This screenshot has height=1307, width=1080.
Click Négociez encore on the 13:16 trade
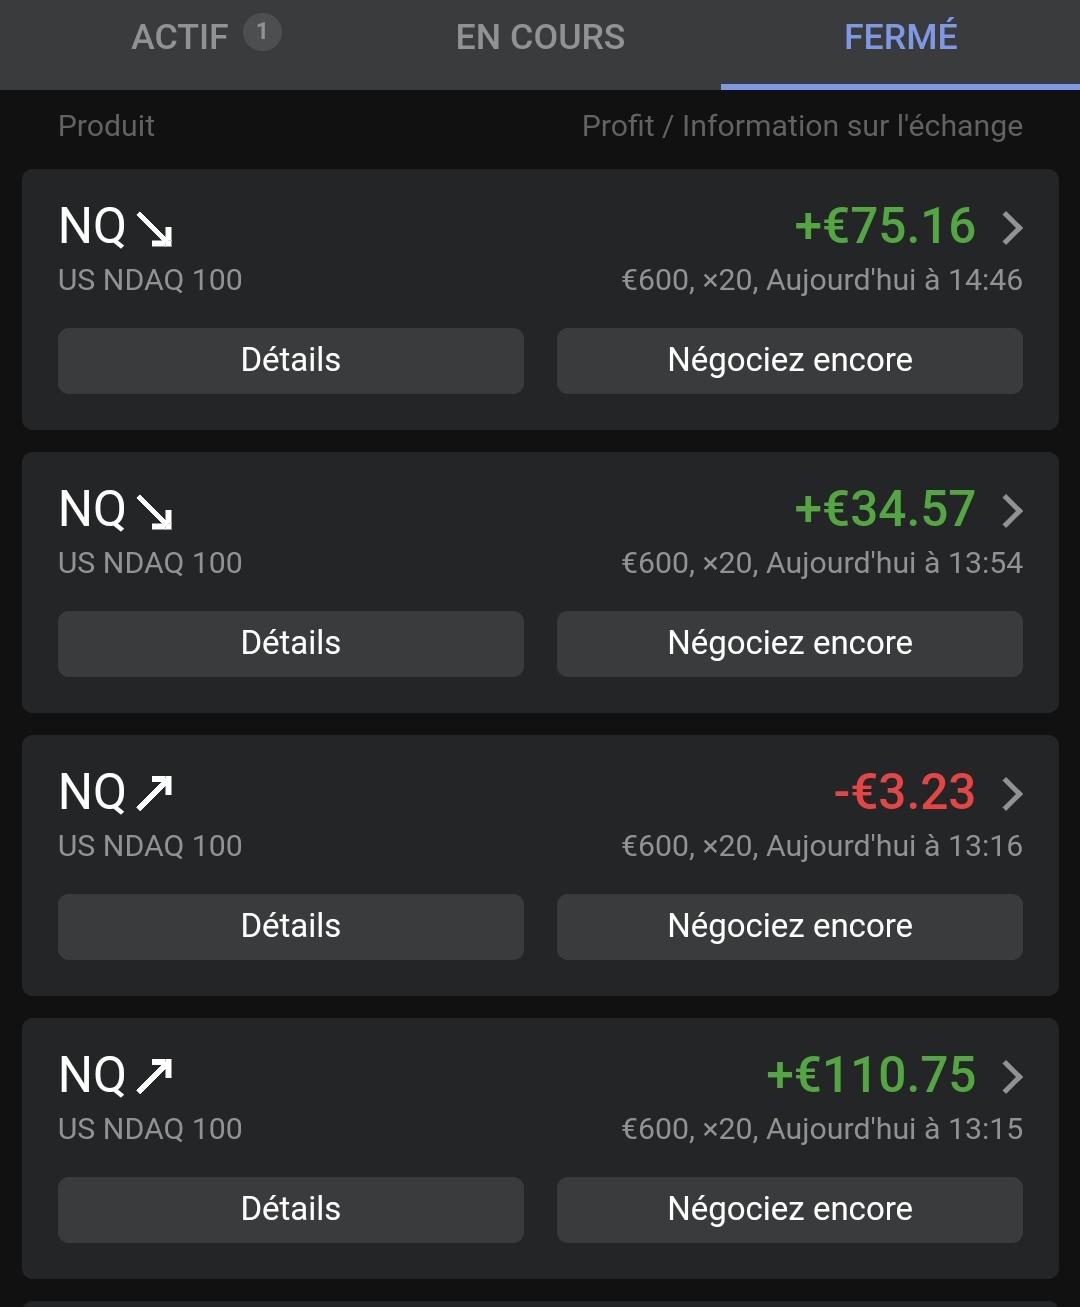point(790,926)
